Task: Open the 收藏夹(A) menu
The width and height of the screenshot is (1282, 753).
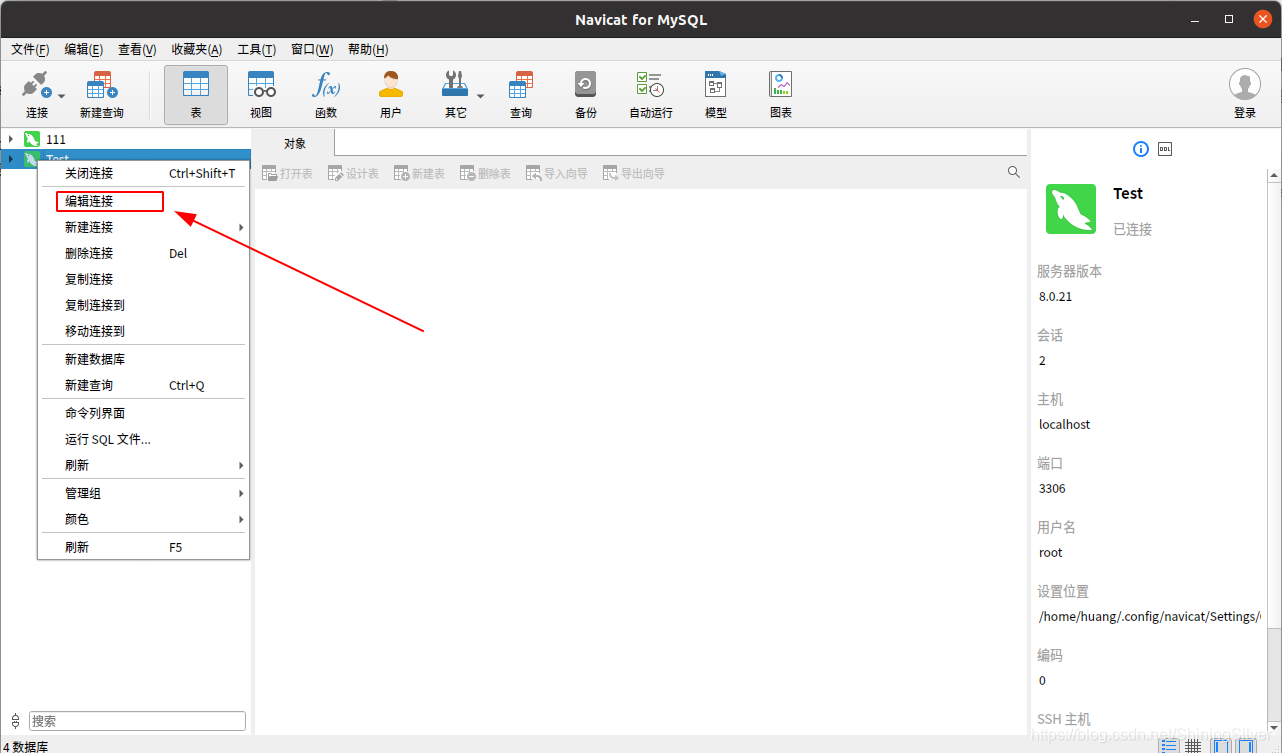Action: coord(197,49)
